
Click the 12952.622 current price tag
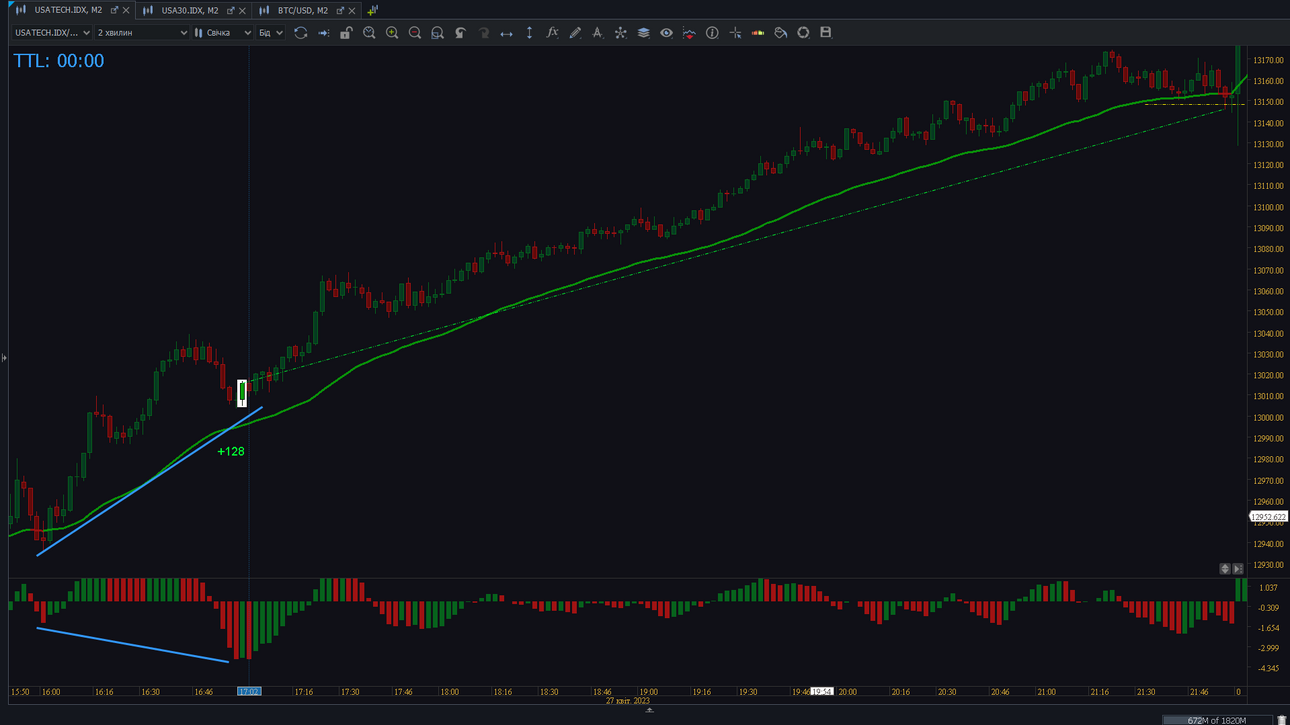coord(1269,517)
